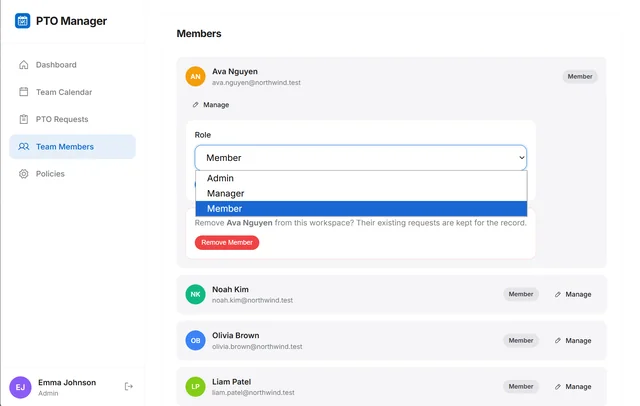Click Manage text for Noah Kim
Image resolution: width=640 pixels, height=406 pixels.
pos(578,294)
